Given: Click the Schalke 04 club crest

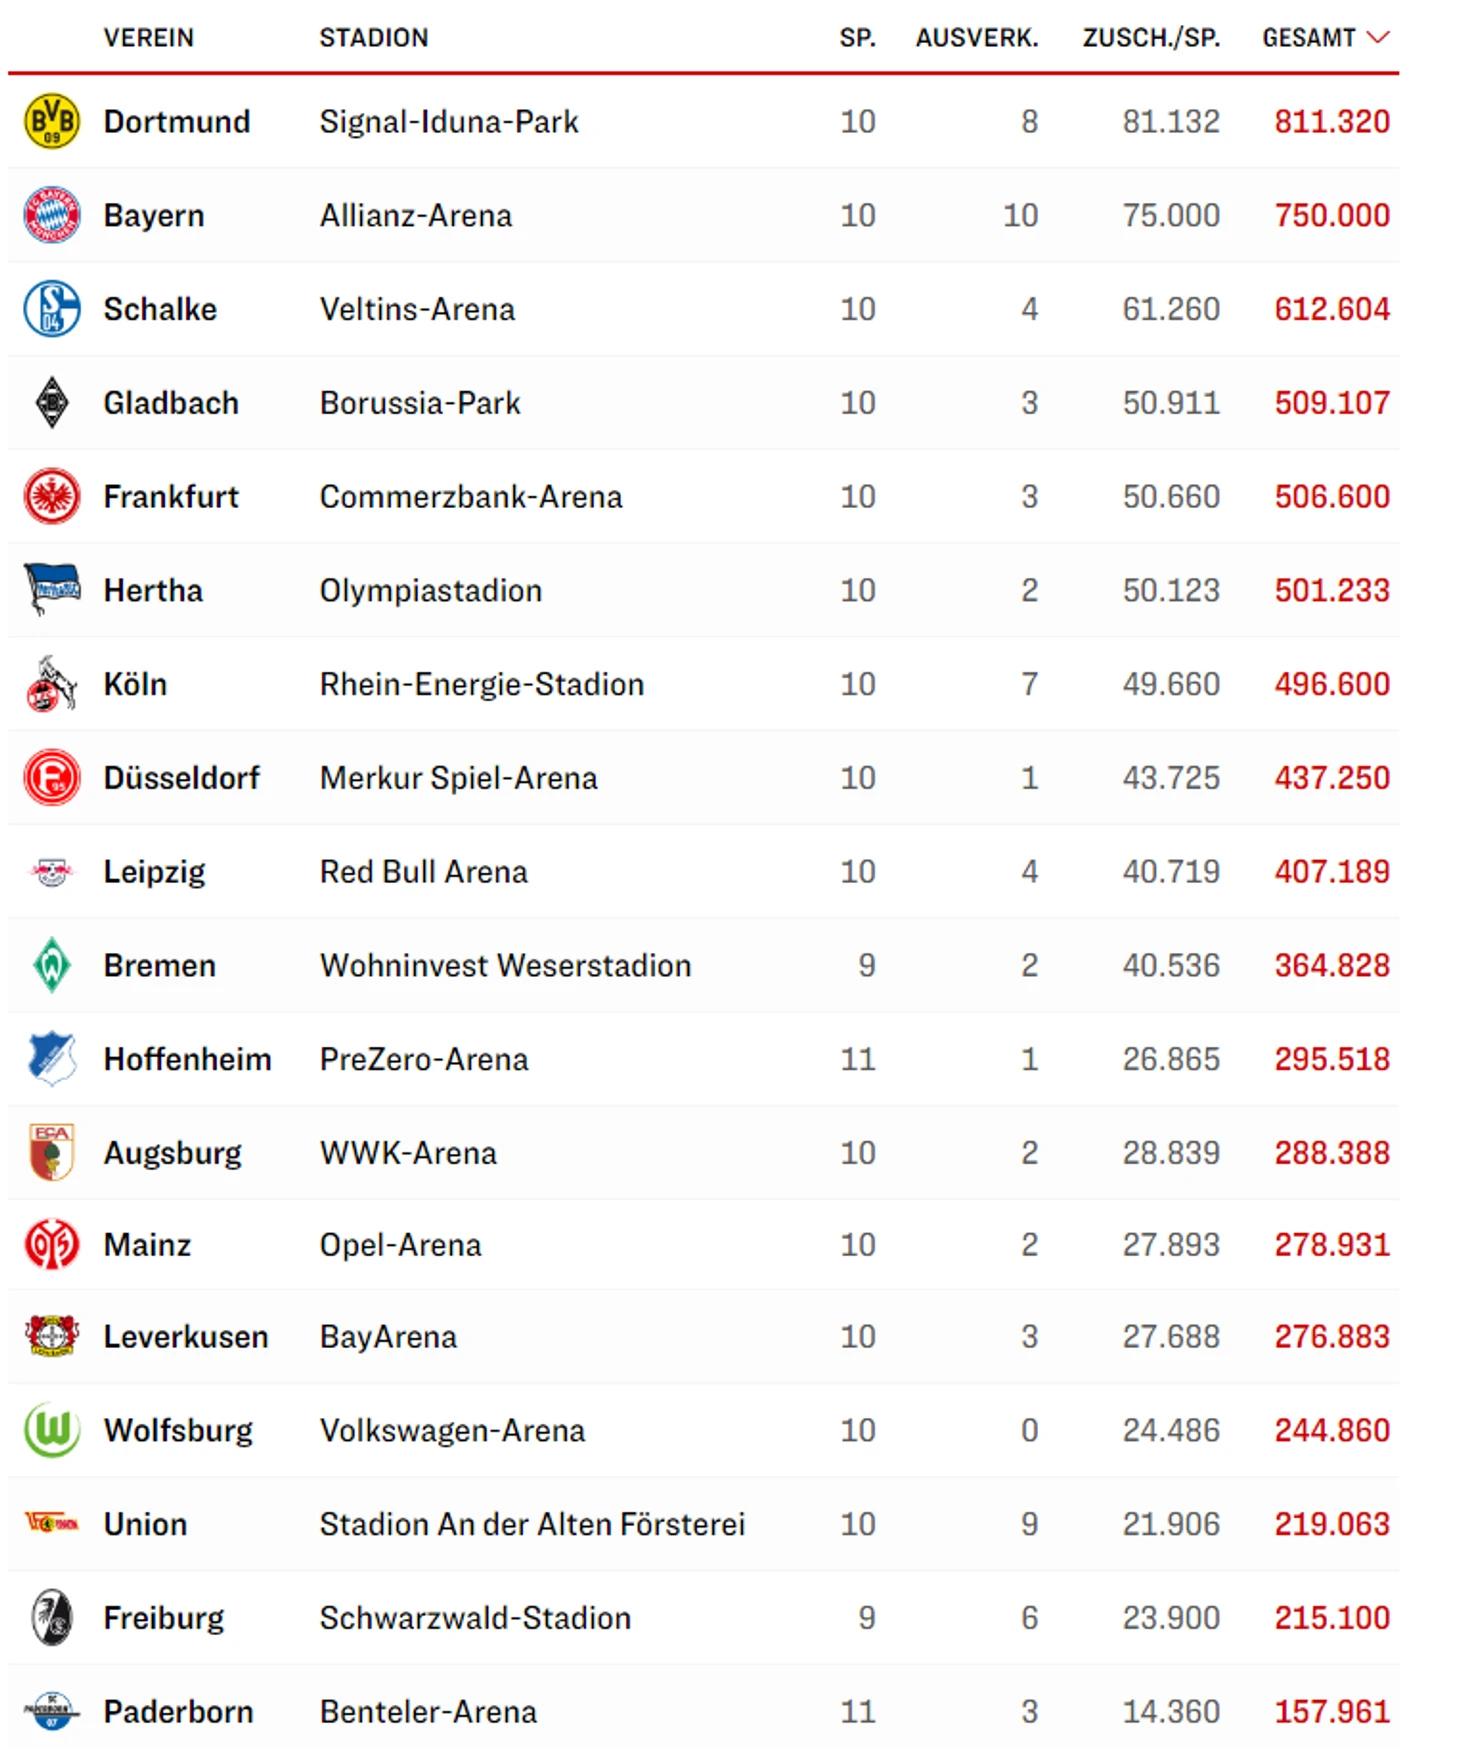Looking at the screenshot, I should pos(52,309).
